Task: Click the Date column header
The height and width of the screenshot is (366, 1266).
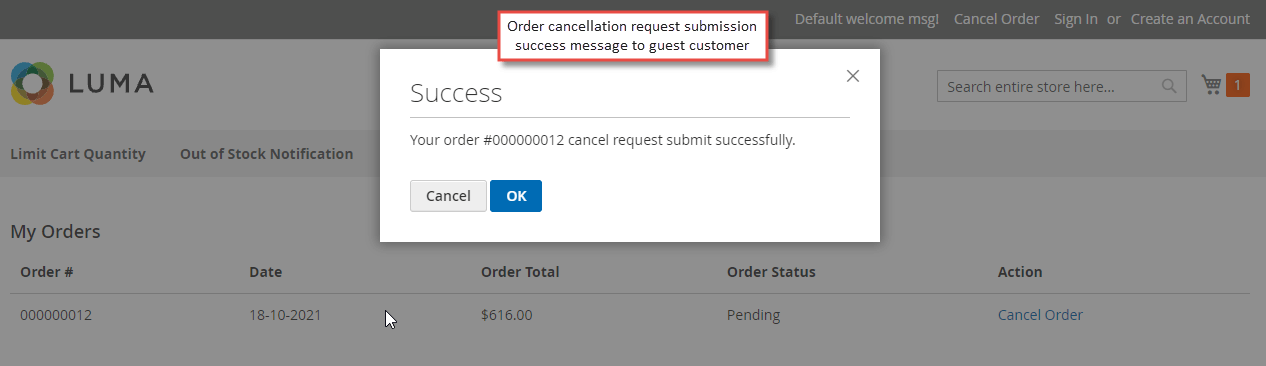Action: point(266,272)
